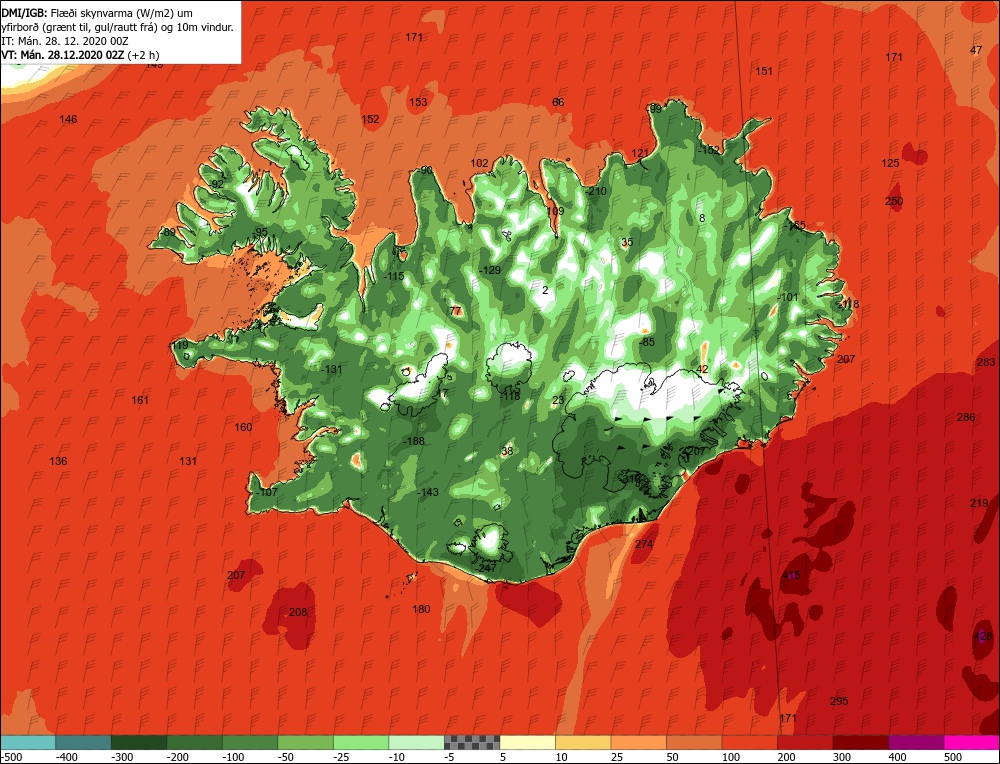This screenshot has width=1000, height=764.
Task: Click the map value '-107'
Action: (267, 492)
